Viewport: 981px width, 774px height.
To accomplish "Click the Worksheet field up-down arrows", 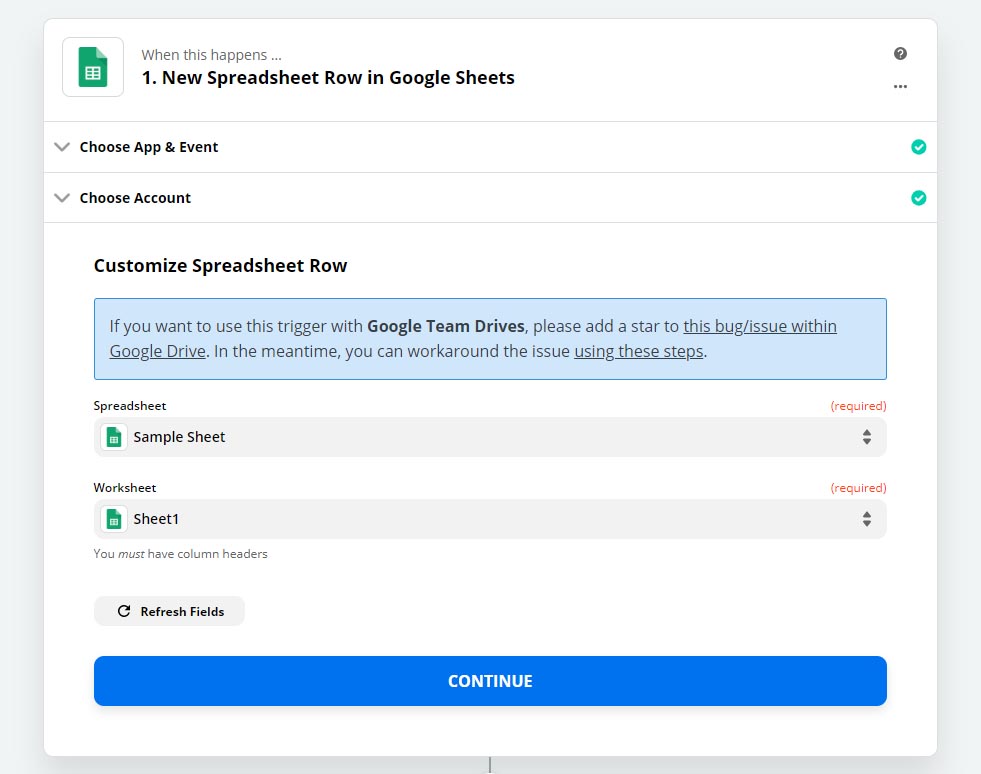I will click(867, 519).
